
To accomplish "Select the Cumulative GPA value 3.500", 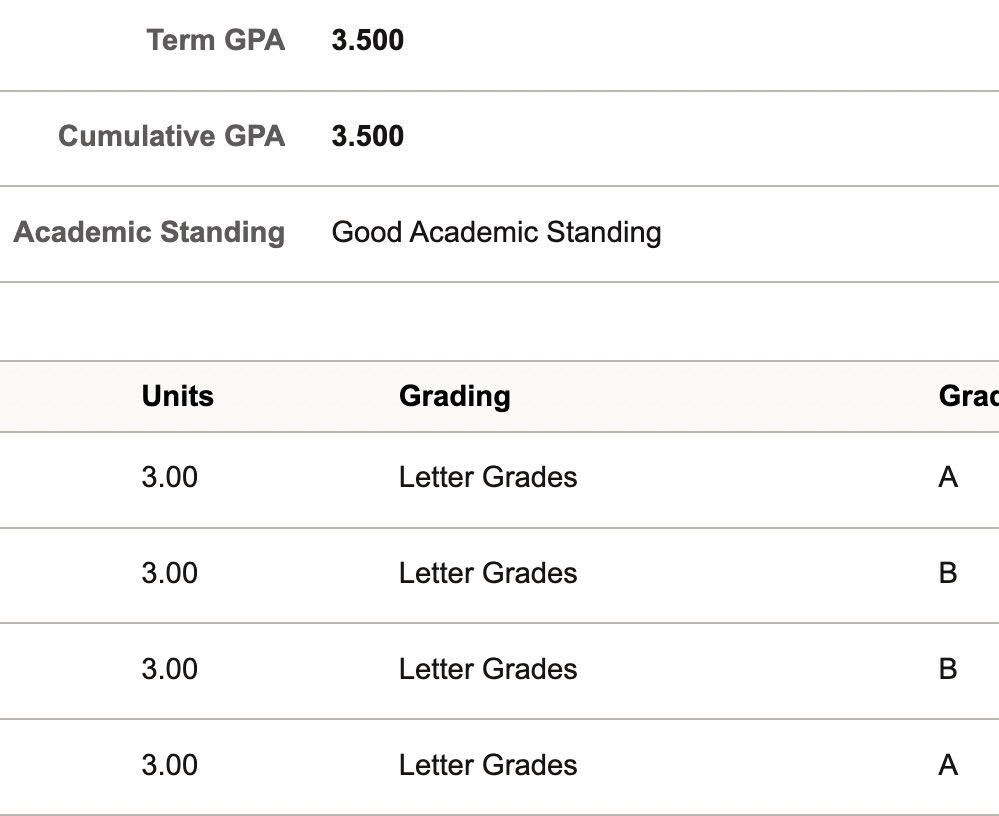I will tap(367, 136).
